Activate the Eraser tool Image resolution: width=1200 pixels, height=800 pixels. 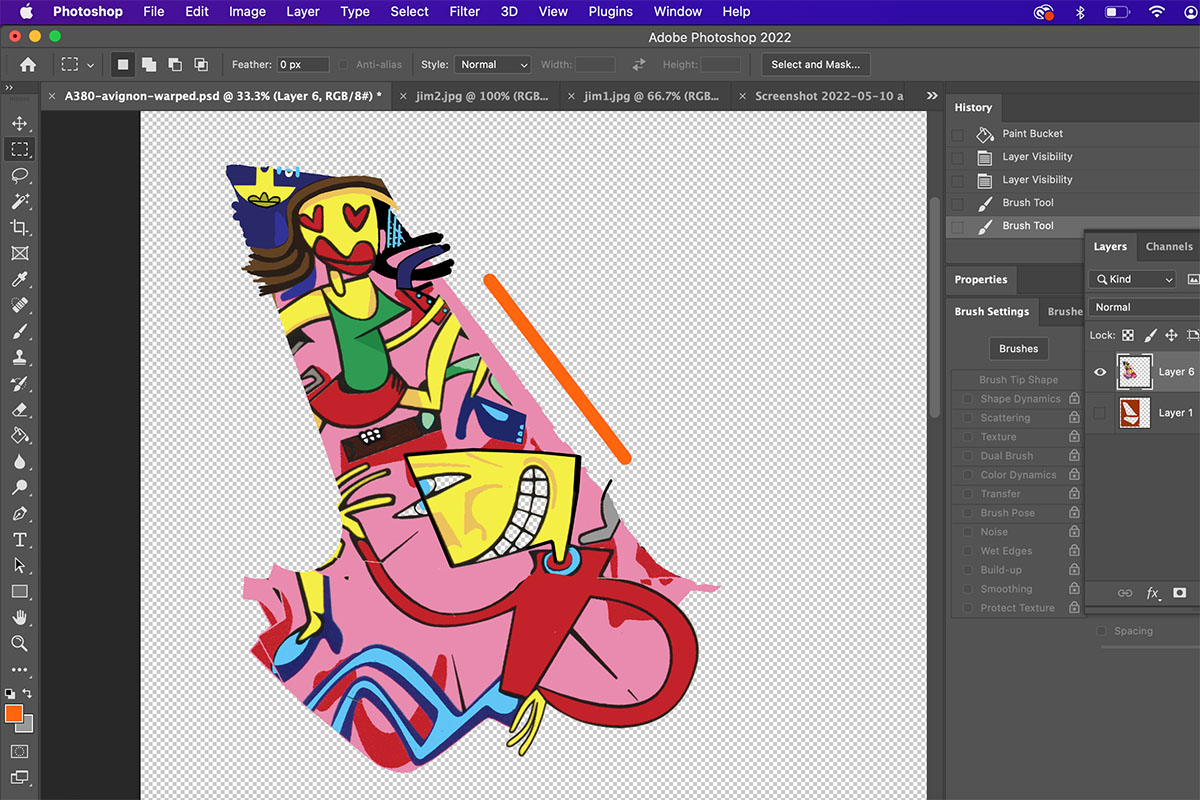click(19, 410)
